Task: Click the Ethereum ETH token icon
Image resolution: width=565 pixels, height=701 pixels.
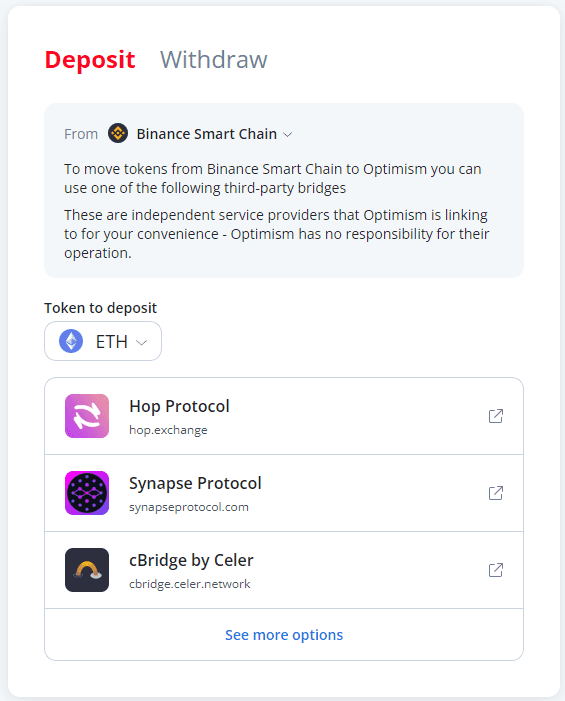Action: [71, 341]
